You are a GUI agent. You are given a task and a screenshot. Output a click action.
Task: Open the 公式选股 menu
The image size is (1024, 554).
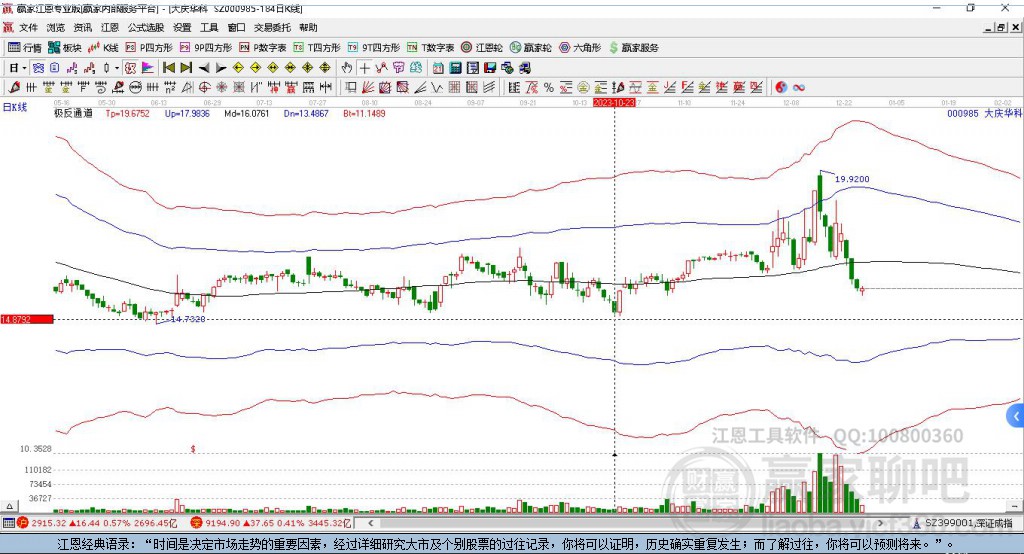pos(146,27)
